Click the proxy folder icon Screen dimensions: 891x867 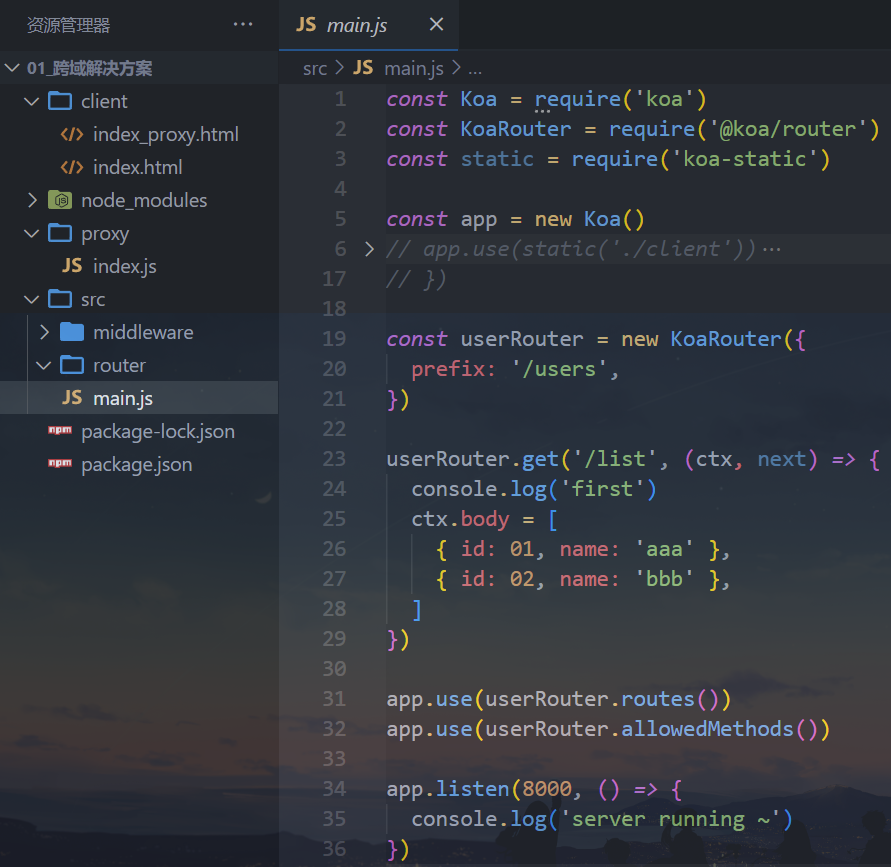[x=60, y=233]
